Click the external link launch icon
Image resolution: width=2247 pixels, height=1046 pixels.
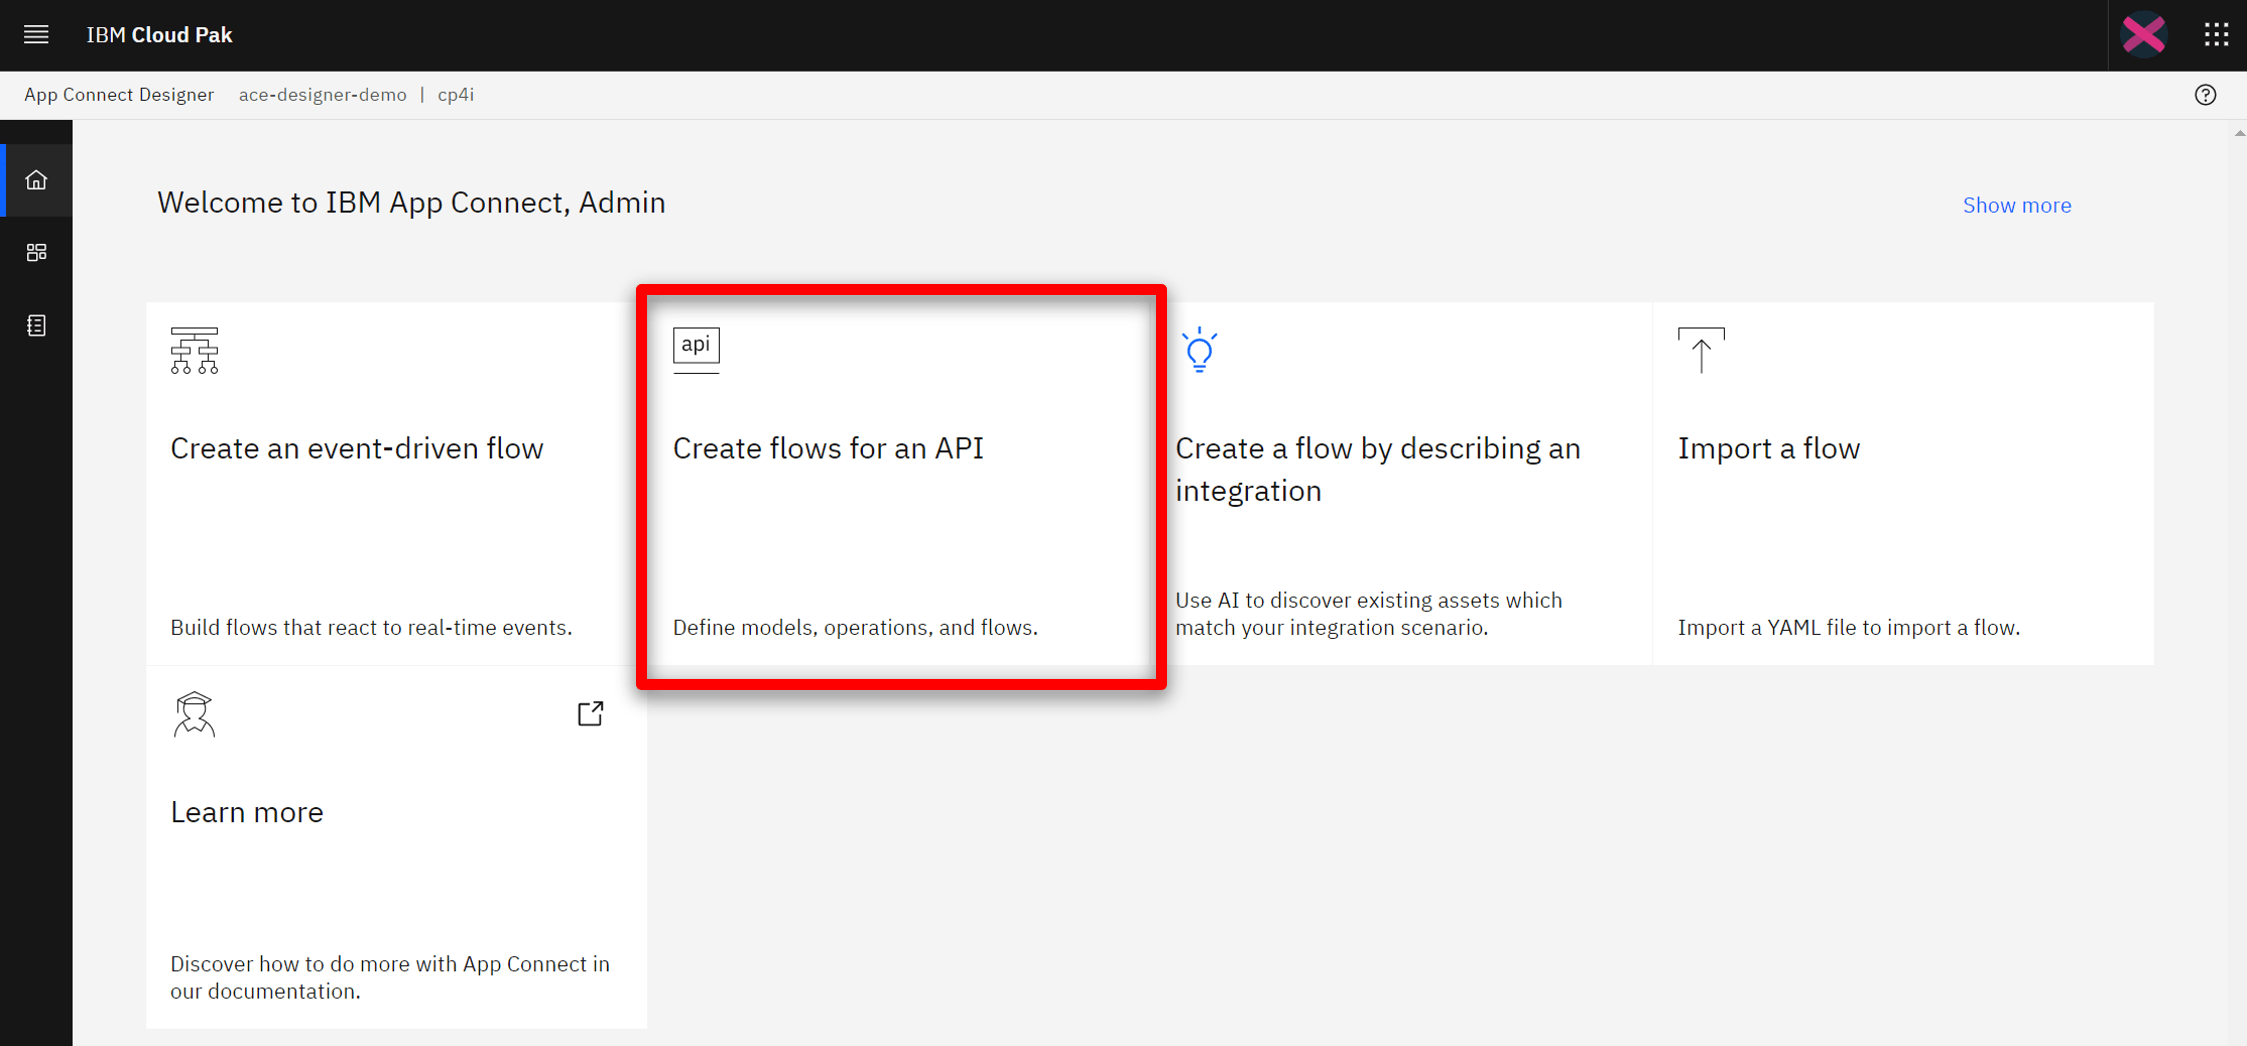pyautogui.click(x=590, y=713)
